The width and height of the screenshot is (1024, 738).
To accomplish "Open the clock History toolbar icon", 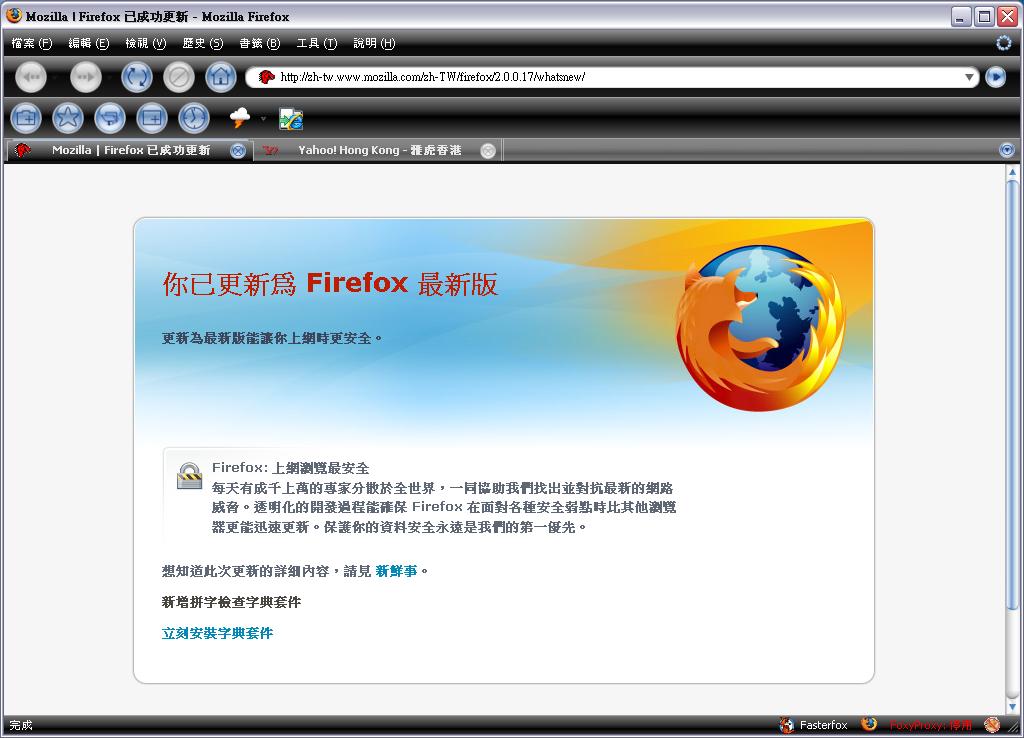I will click(194, 118).
